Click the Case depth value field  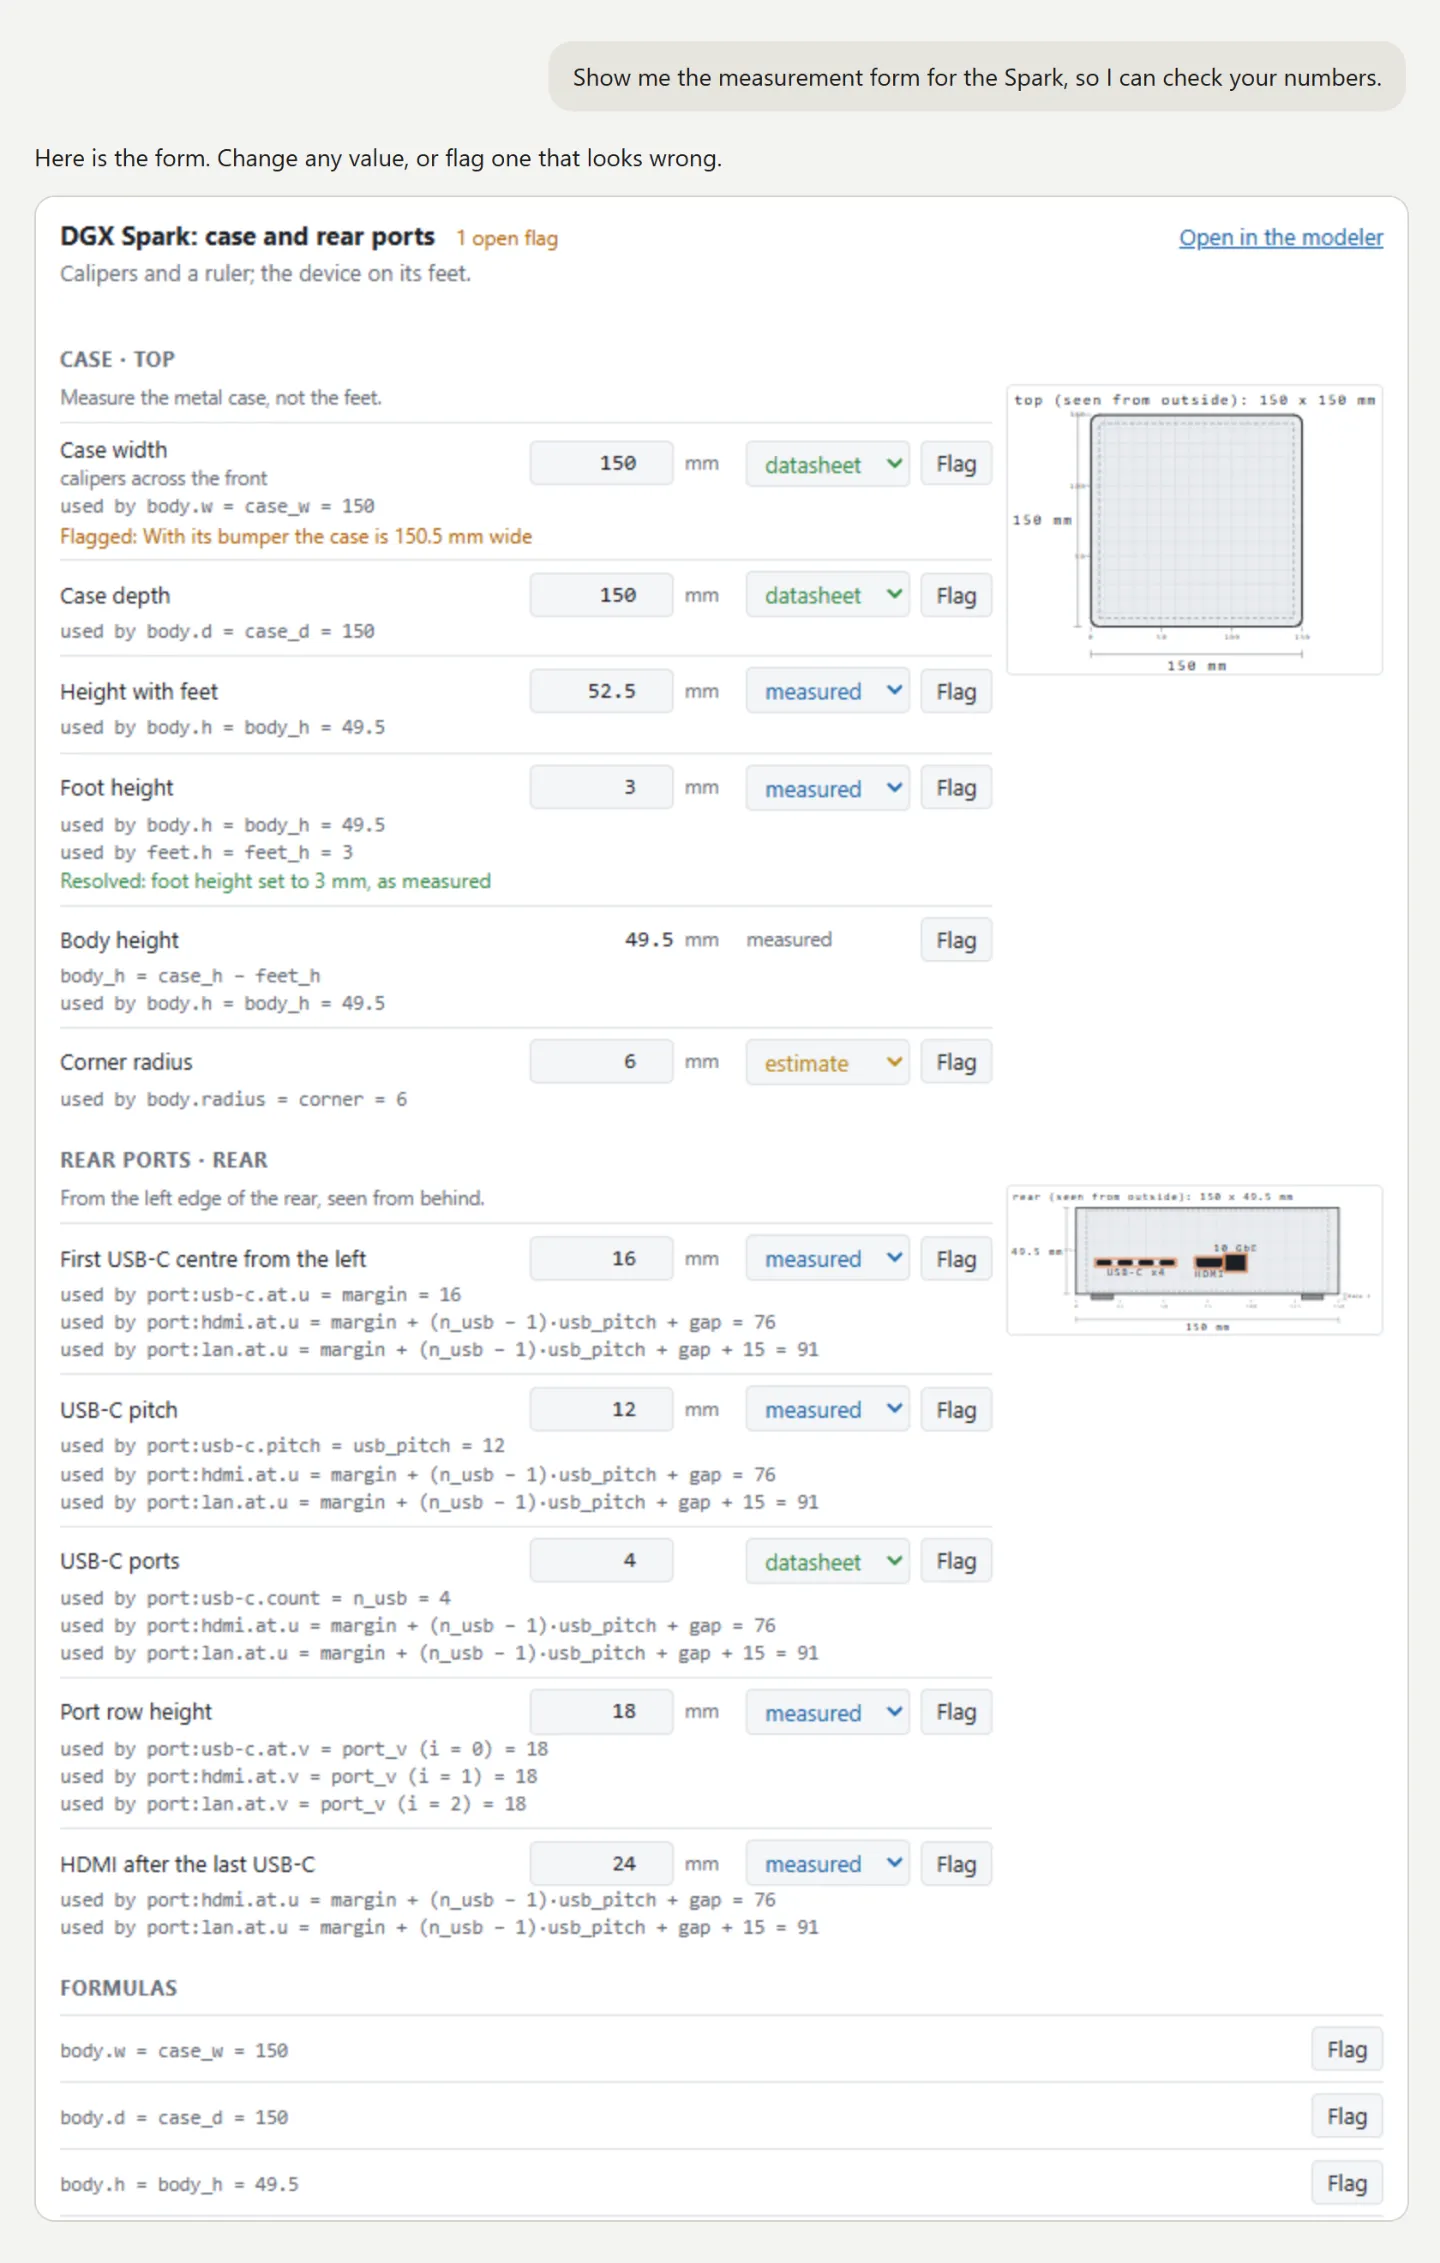pos(601,595)
